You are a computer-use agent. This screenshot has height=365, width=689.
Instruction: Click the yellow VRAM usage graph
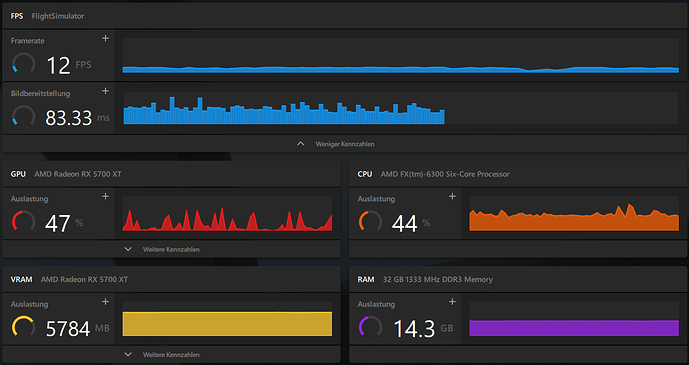coord(227,319)
